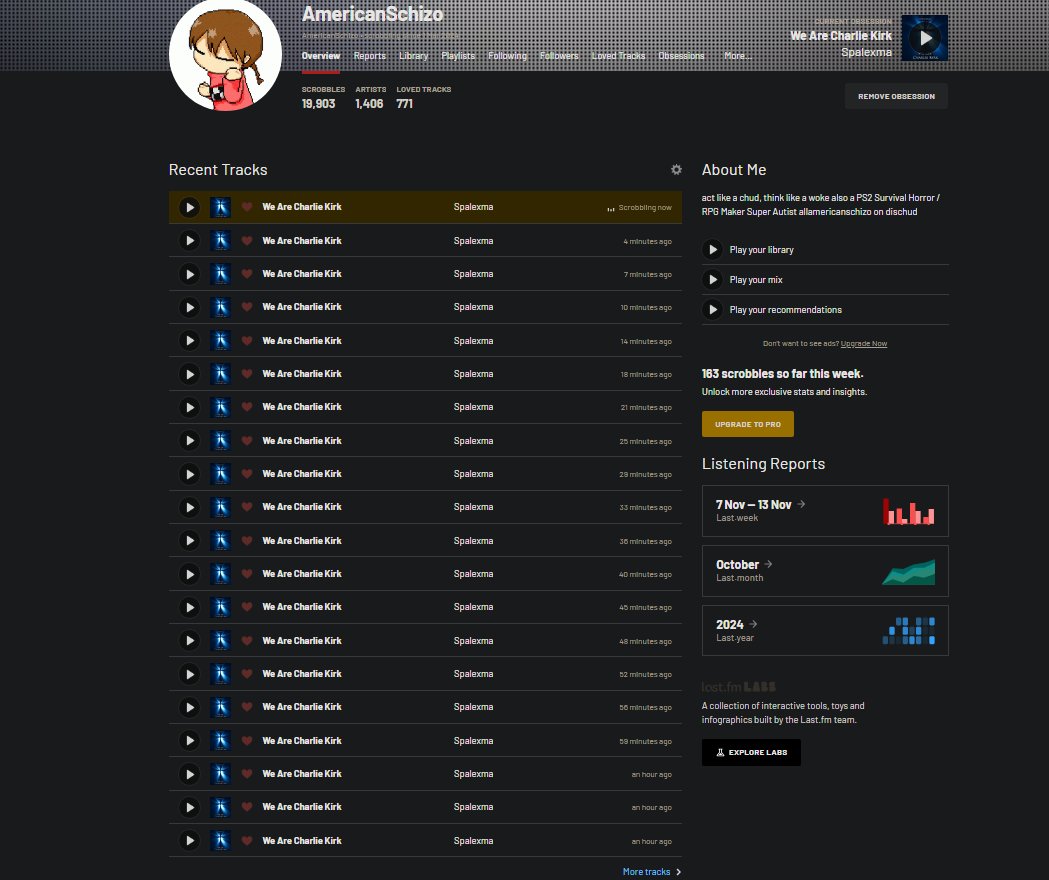Click the Upgrade to Pro button
Screen dimensions: 1049x880
coord(747,424)
